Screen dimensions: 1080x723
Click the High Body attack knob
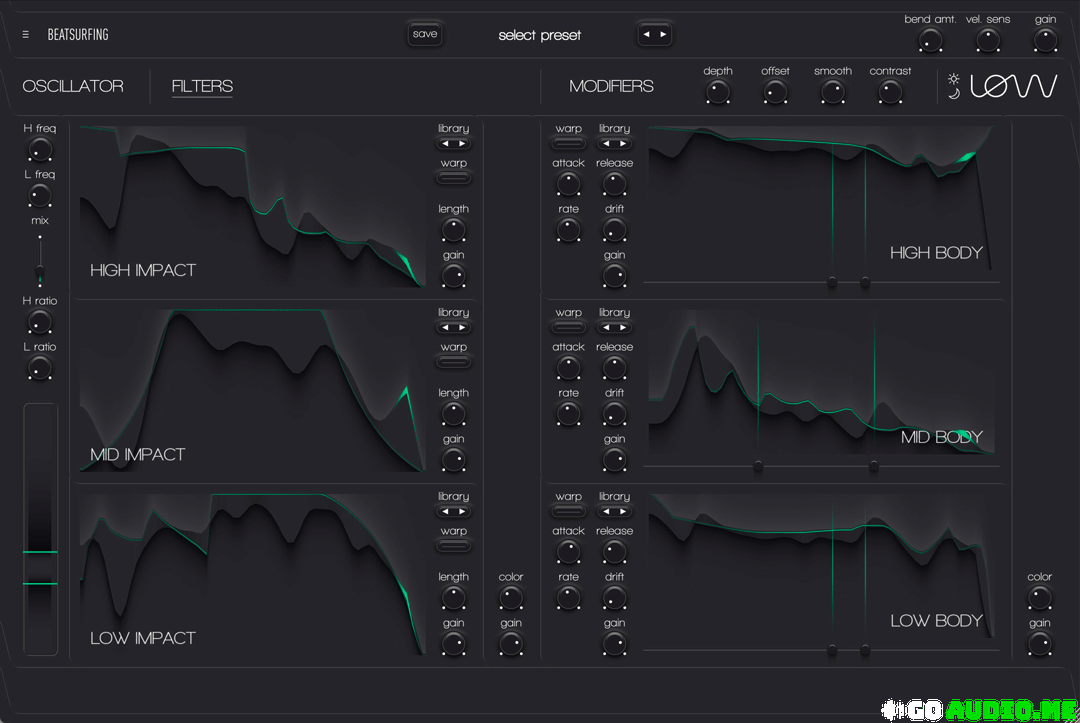(x=568, y=184)
